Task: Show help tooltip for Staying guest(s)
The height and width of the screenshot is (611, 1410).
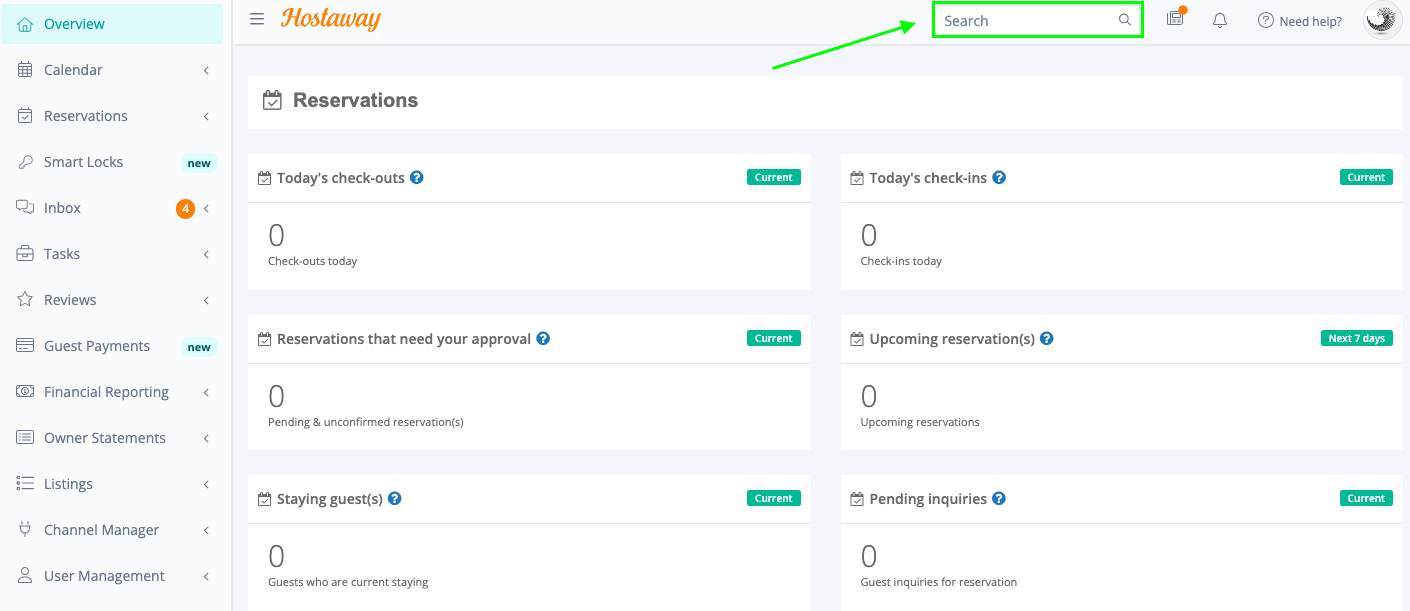Action: coord(395,499)
